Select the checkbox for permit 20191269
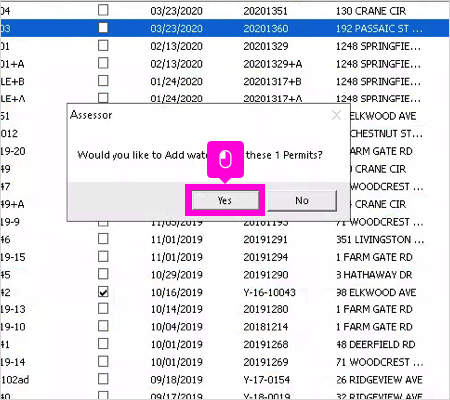 (103, 361)
